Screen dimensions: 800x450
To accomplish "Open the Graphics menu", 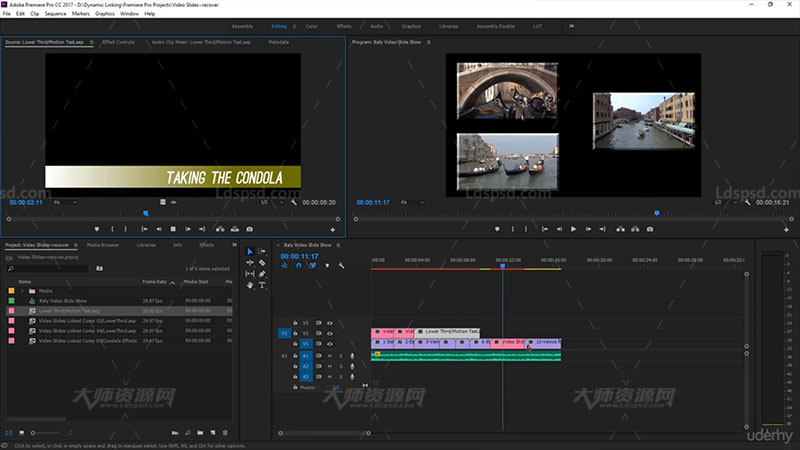I will click(105, 14).
